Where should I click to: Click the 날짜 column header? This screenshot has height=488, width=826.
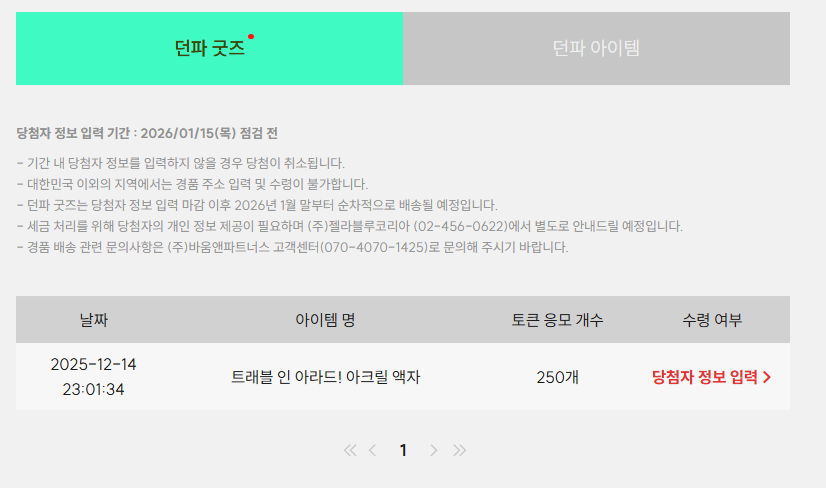pos(93,320)
